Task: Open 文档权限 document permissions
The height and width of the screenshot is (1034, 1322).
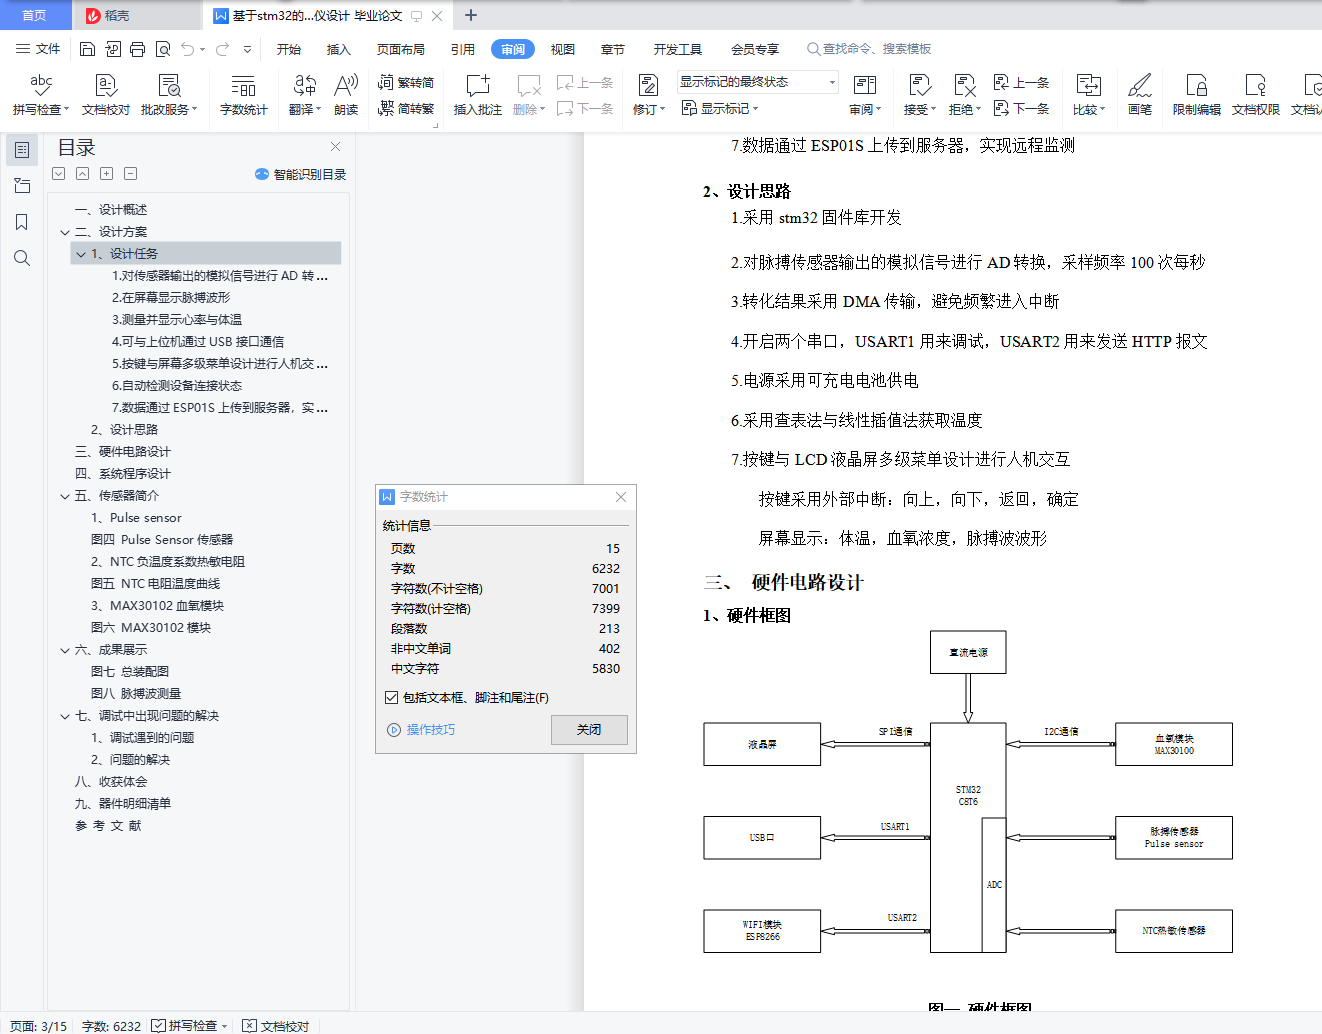Action: point(1256,95)
